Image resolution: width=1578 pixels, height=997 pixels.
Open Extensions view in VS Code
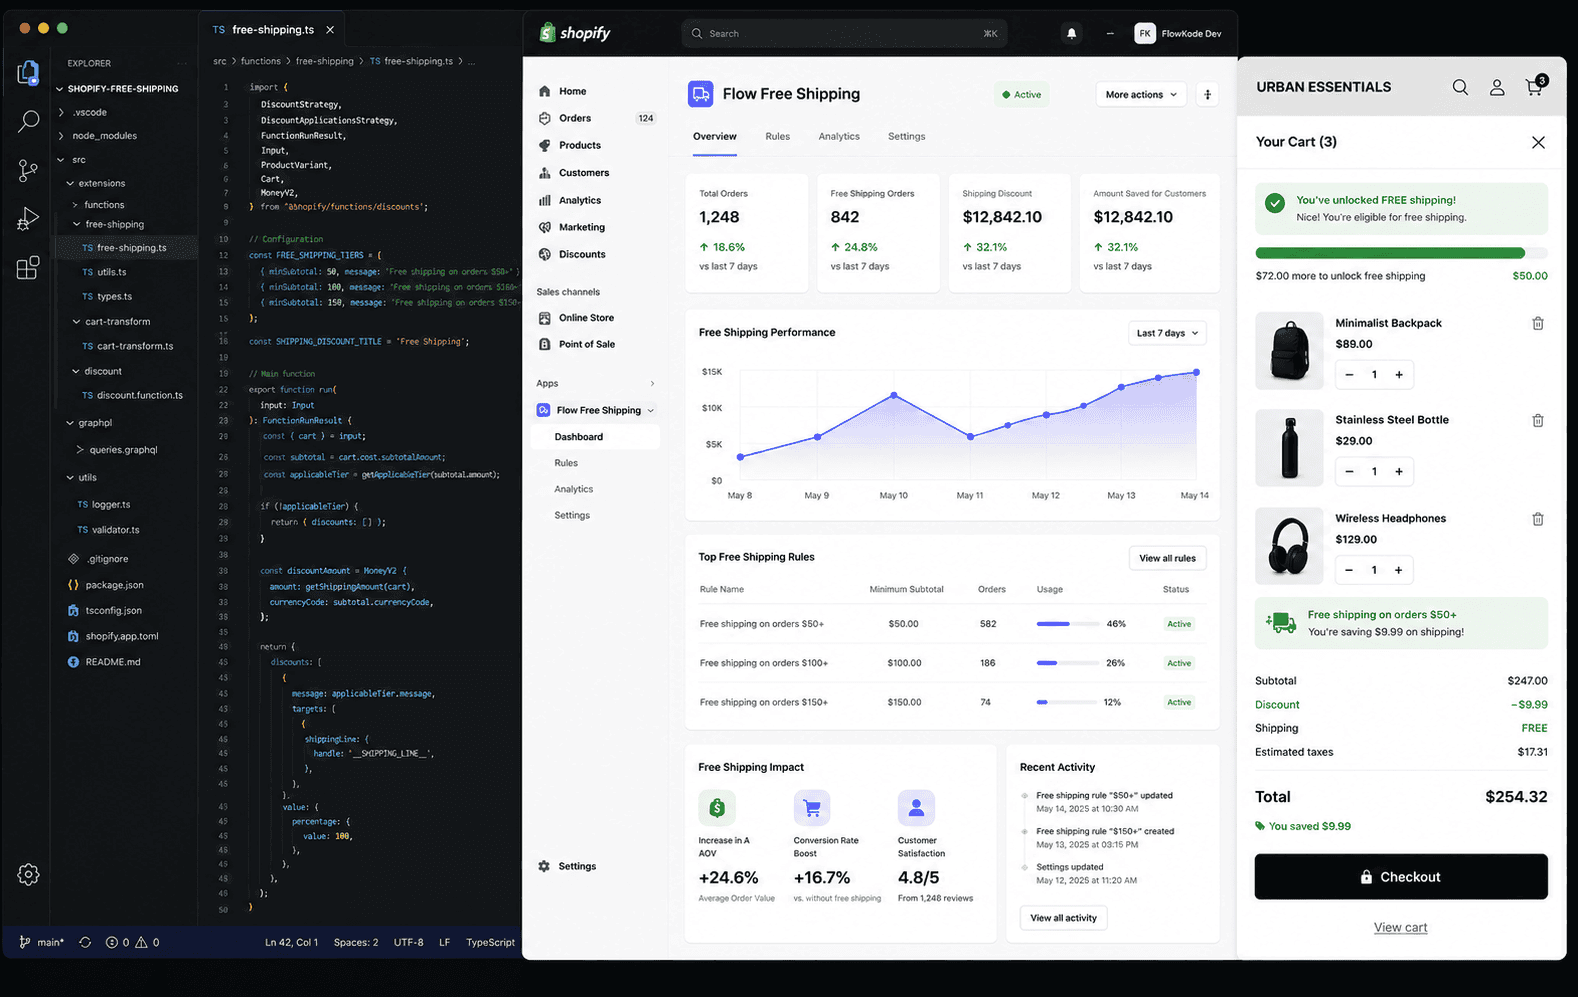tap(28, 267)
